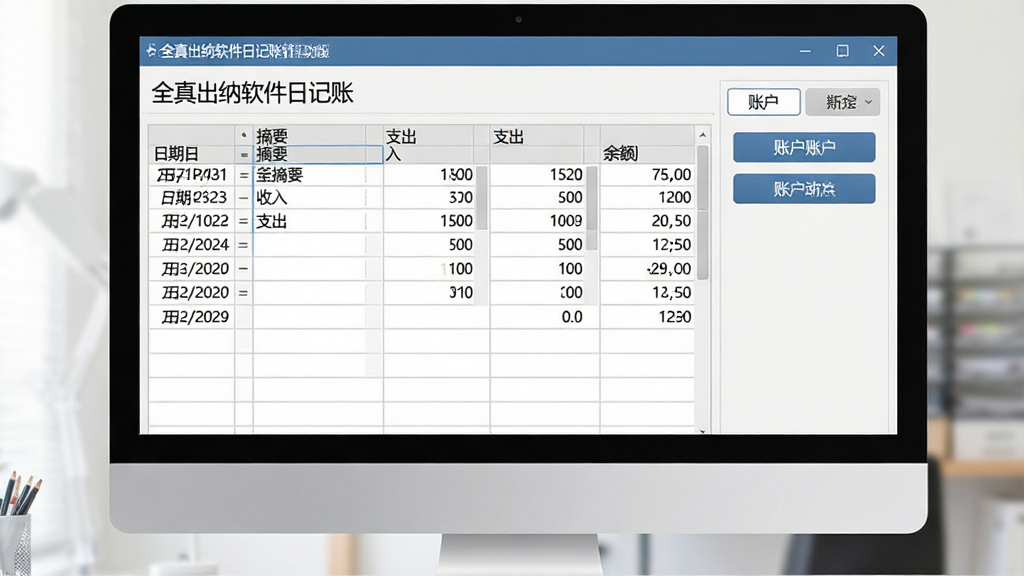Click the blue 账户账户 button
Image resolution: width=1024 pixels, height=576 pixels.
click(x=804, y=148)
